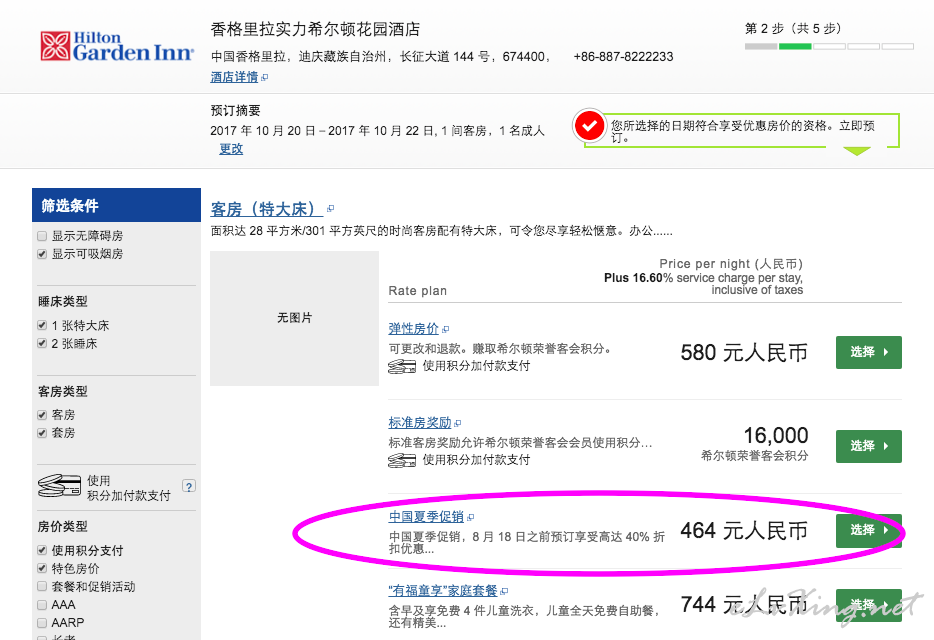Image resolution: width=934 pixels, height=640 pixels.
Task: Select the 16,000 points reward rate
Action: [x=868, y=446]
